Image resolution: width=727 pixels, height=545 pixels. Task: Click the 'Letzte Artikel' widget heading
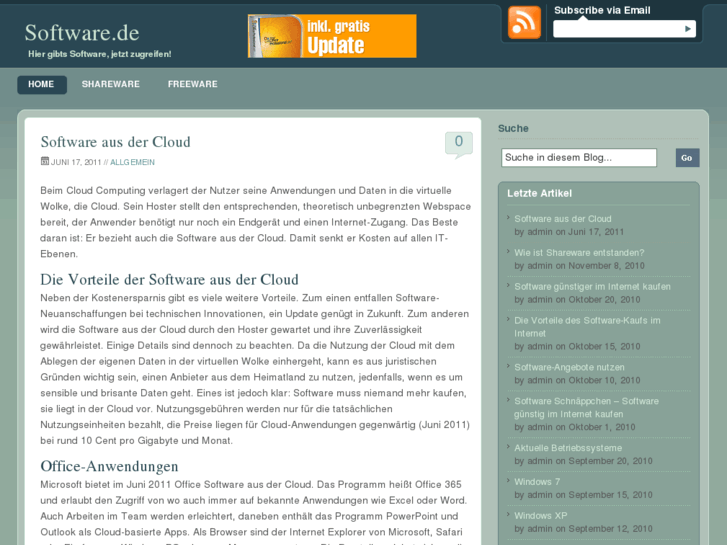click(539, 193)
